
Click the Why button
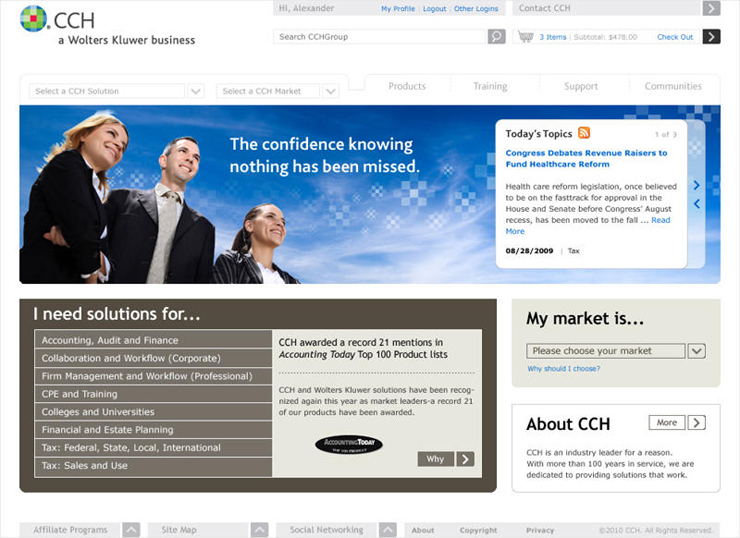436,459
